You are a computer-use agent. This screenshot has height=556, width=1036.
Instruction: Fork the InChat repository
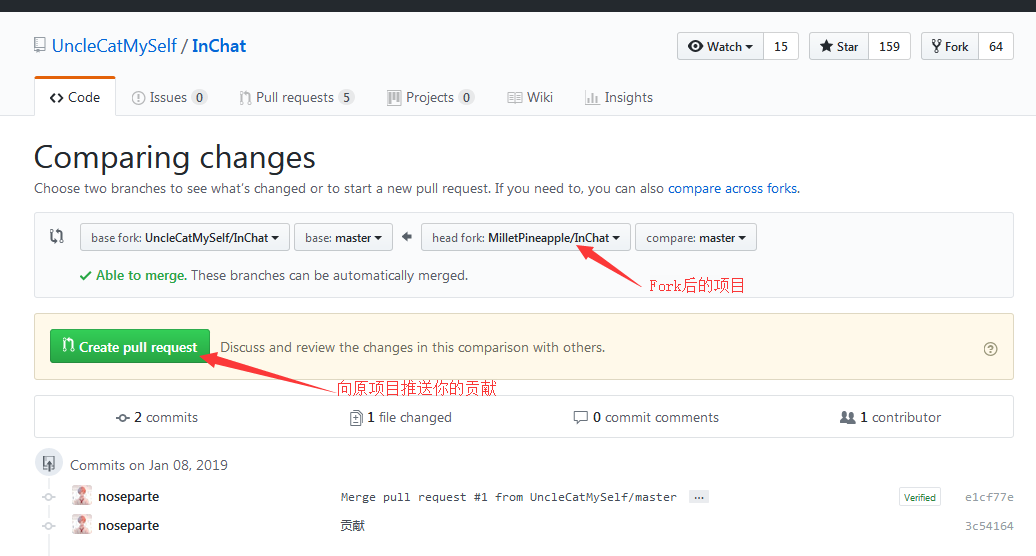point(950,46)
